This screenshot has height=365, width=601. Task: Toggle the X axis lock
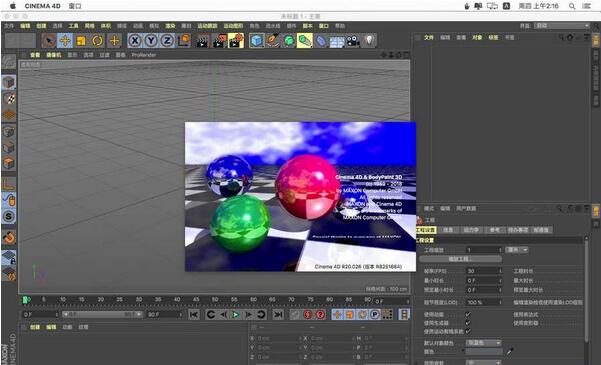(135, 41)
